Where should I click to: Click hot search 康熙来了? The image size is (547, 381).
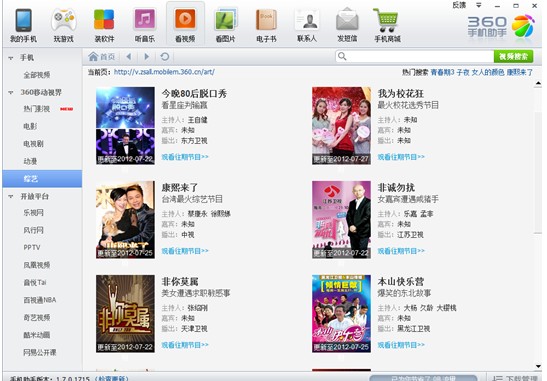point(520,72)
